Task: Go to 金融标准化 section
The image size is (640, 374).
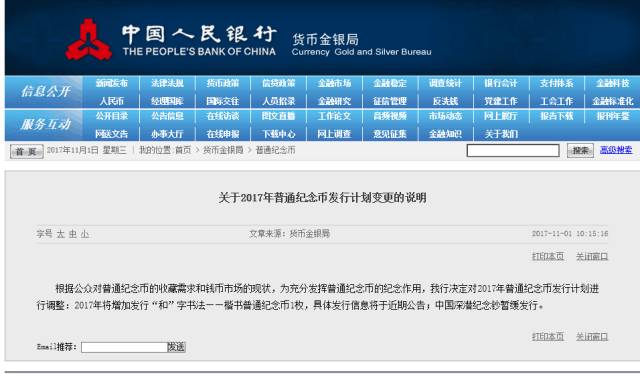Action: click(613, 101)
